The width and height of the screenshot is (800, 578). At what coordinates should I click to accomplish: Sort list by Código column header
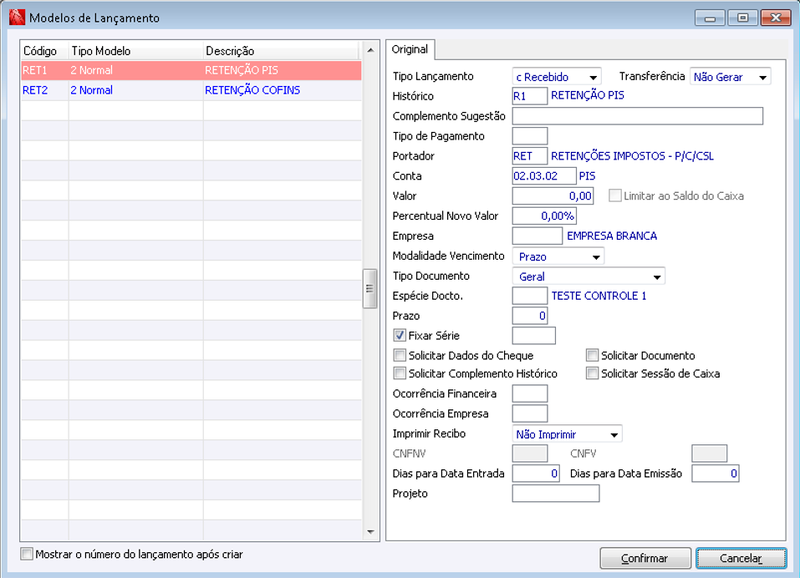(x=44, y=51)
